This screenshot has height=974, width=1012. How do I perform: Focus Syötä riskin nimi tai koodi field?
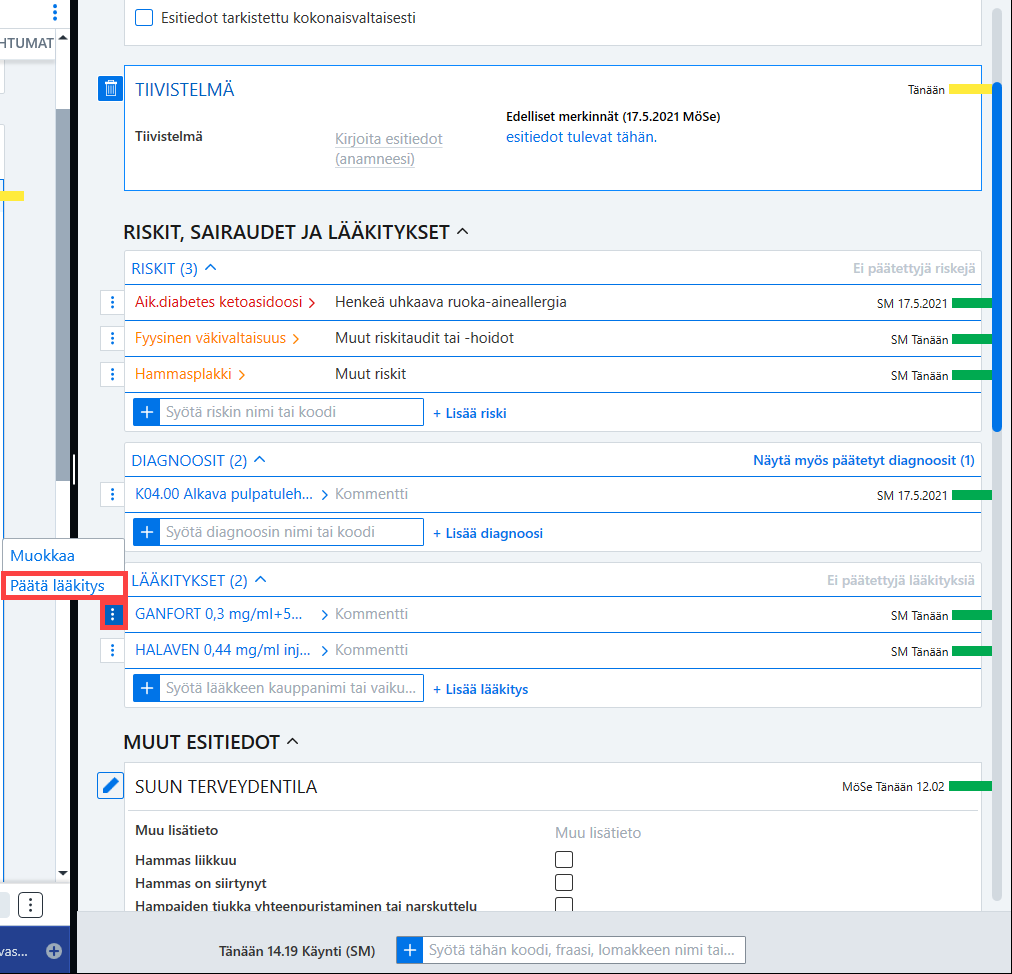pyautogui.click(x=291, y=412)
